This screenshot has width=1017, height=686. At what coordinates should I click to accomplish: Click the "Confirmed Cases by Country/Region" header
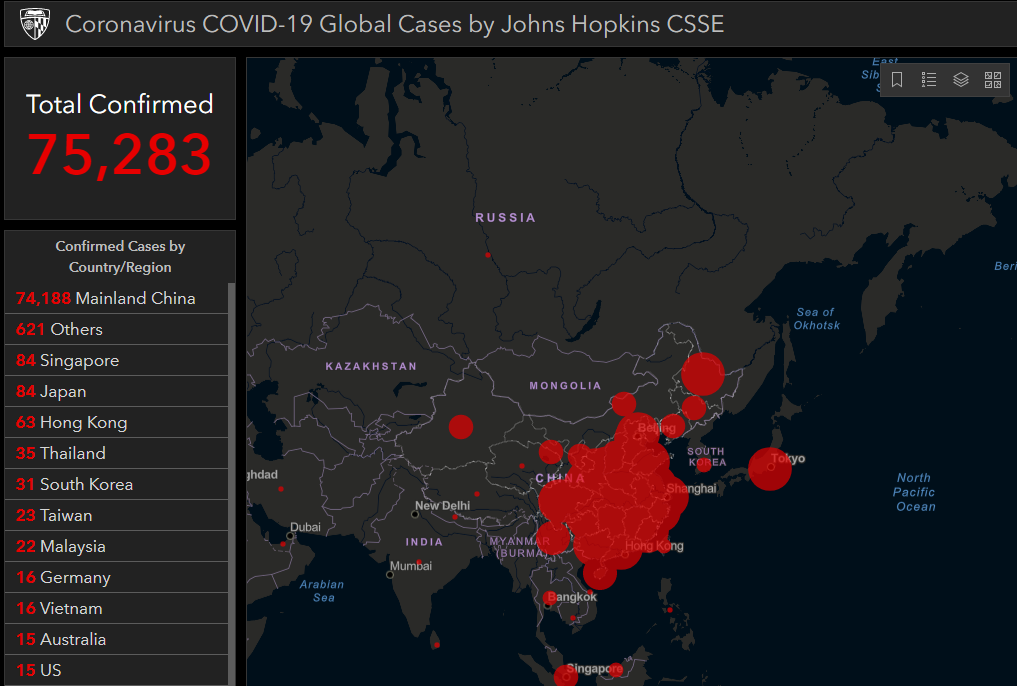pyautogui.click(x=120, y=257)
